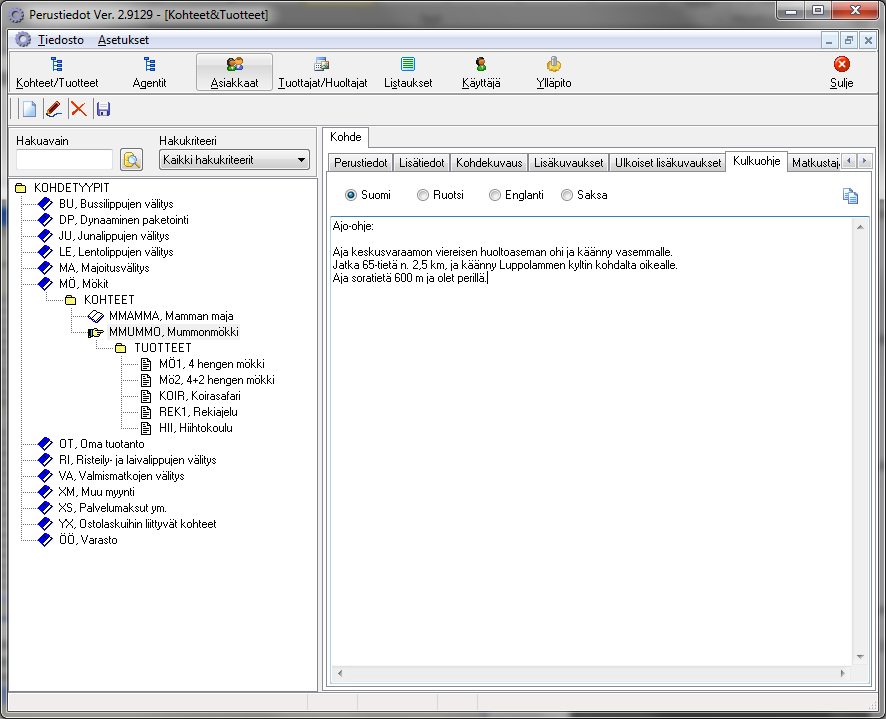
Task: Click the TUOTTEET folder icon
Action: pyautogui.click(x=120, y=348)
